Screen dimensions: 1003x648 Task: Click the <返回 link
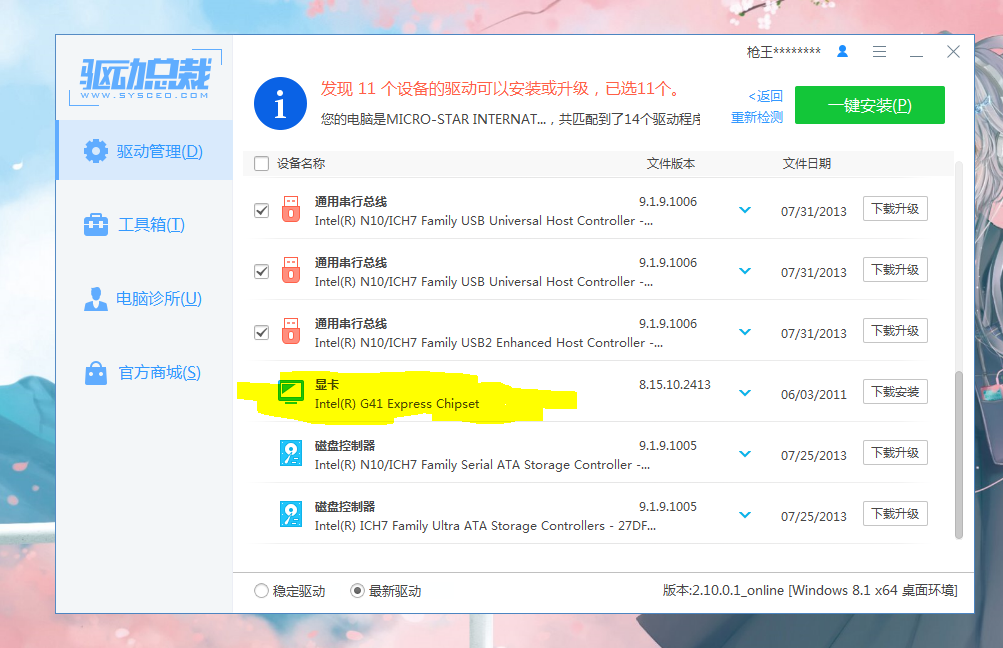(x=765, y=96)
